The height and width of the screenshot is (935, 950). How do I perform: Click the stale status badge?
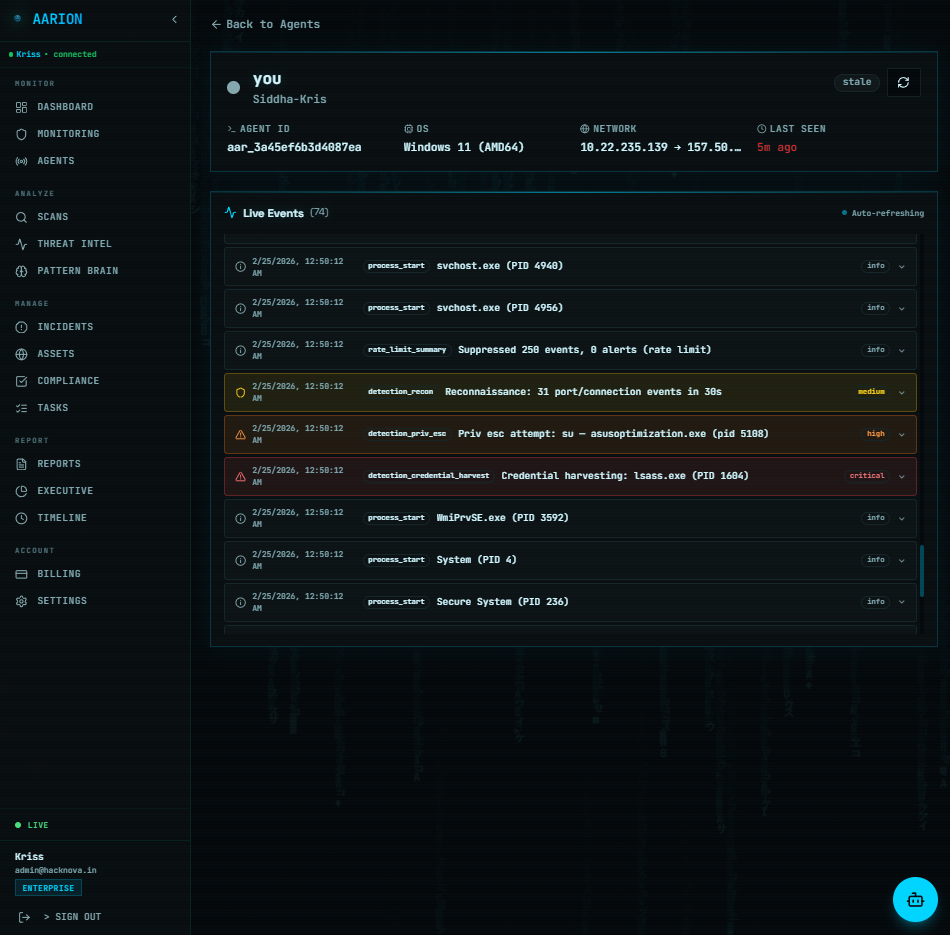(857, 82)
